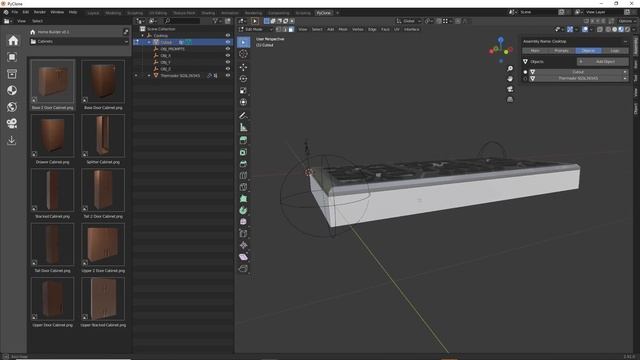Collapse the Cooktop collection in outliner

point(143,36)
